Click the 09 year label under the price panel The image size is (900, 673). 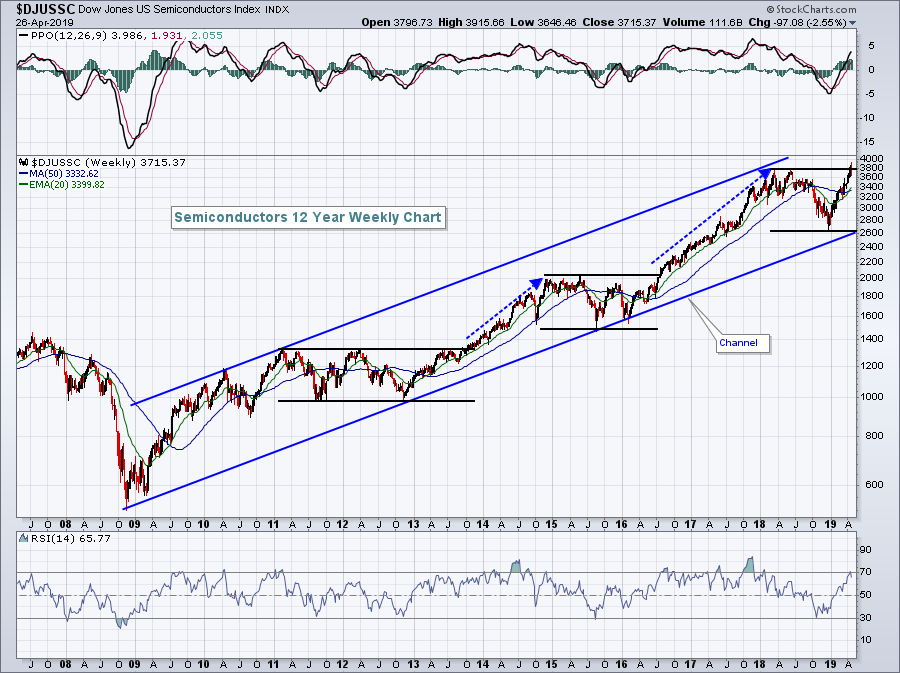tap(134, 524)
